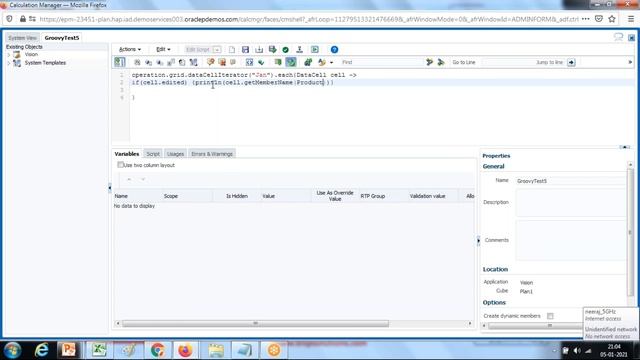
Task: Click the new blank document icon
Action: (232, 50)
